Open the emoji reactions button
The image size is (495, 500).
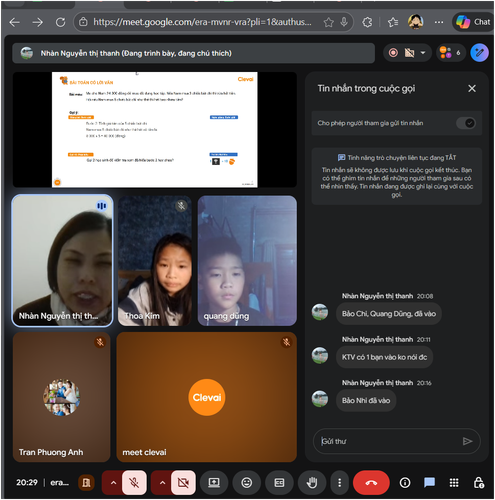[x=247, y=482]
